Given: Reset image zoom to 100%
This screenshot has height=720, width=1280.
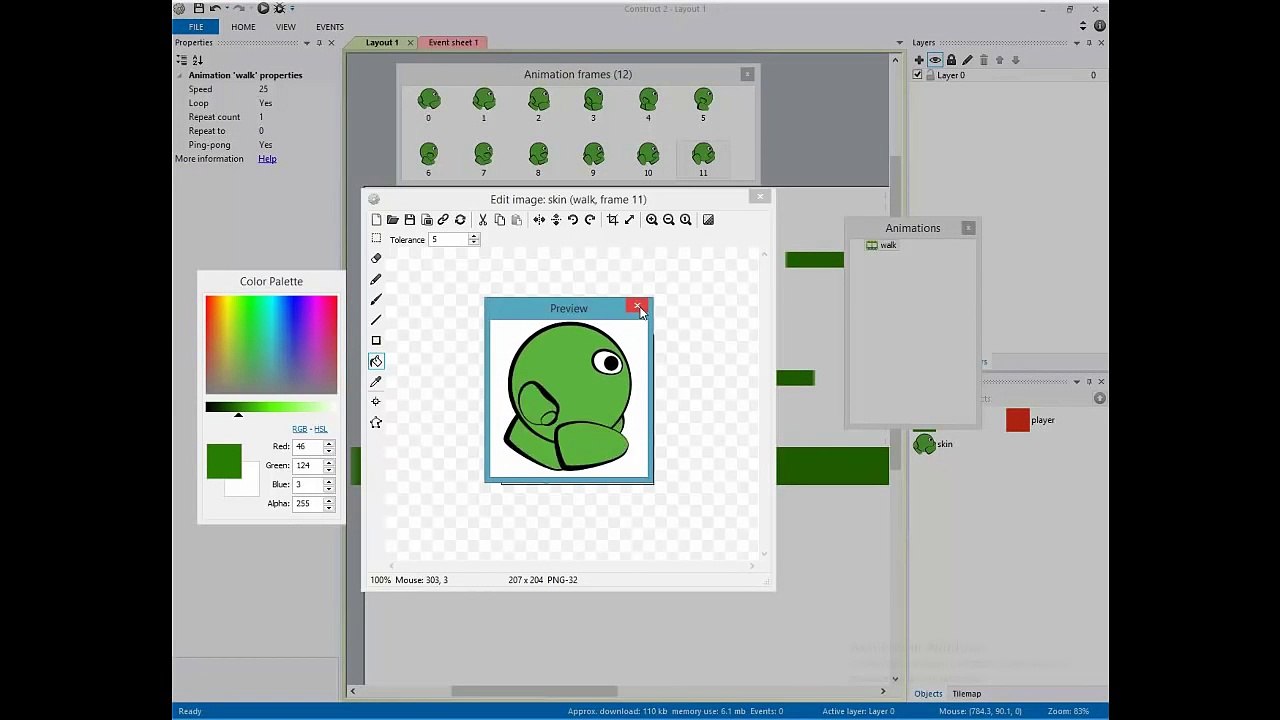Looking at the screenshot, I should [x=686, y=220].
